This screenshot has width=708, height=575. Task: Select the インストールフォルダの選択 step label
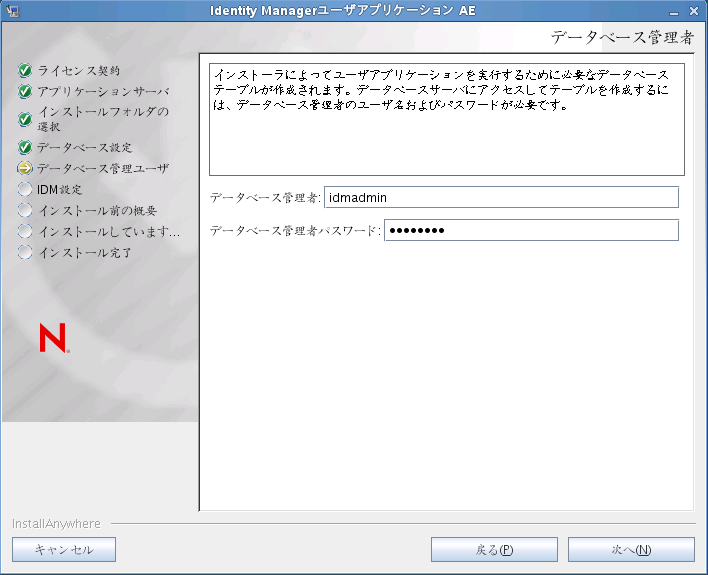tap(103, 119)
